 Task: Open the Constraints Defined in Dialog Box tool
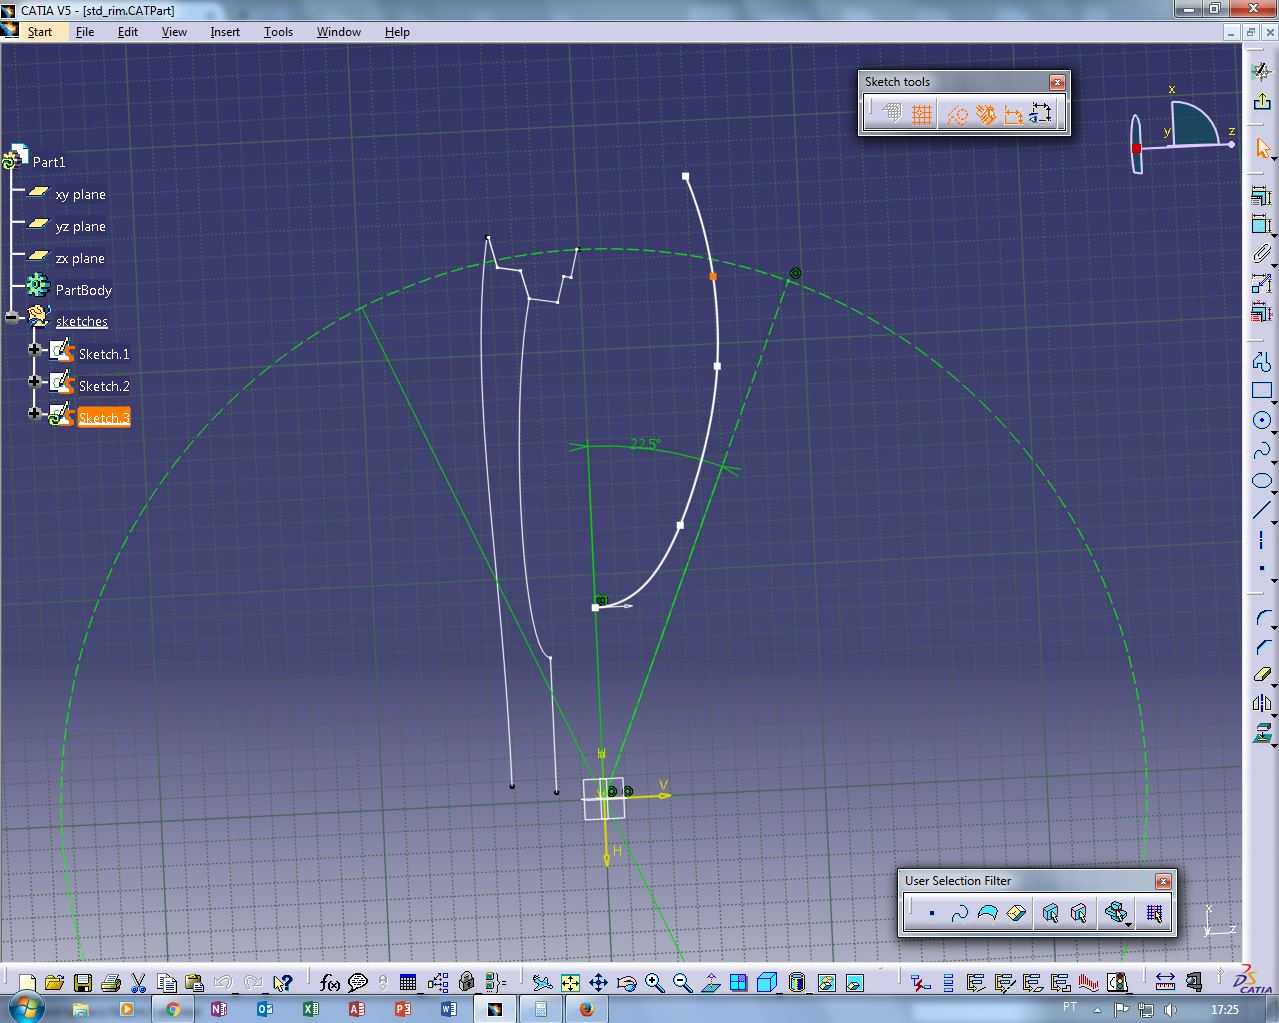(x=1261, y=196)
